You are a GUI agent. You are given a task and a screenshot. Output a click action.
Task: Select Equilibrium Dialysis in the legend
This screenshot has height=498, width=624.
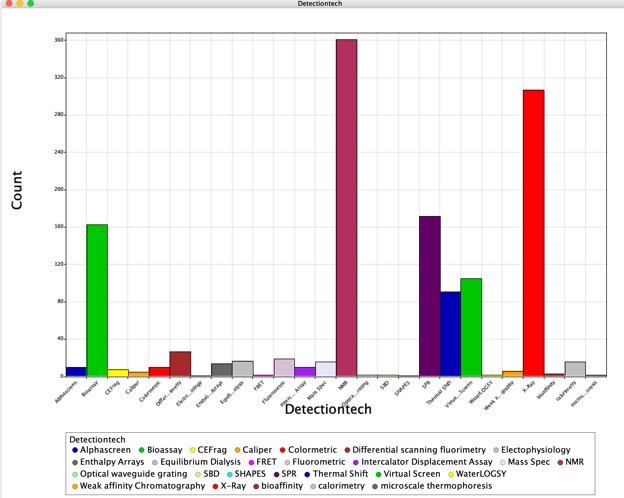tap(196, 462)
